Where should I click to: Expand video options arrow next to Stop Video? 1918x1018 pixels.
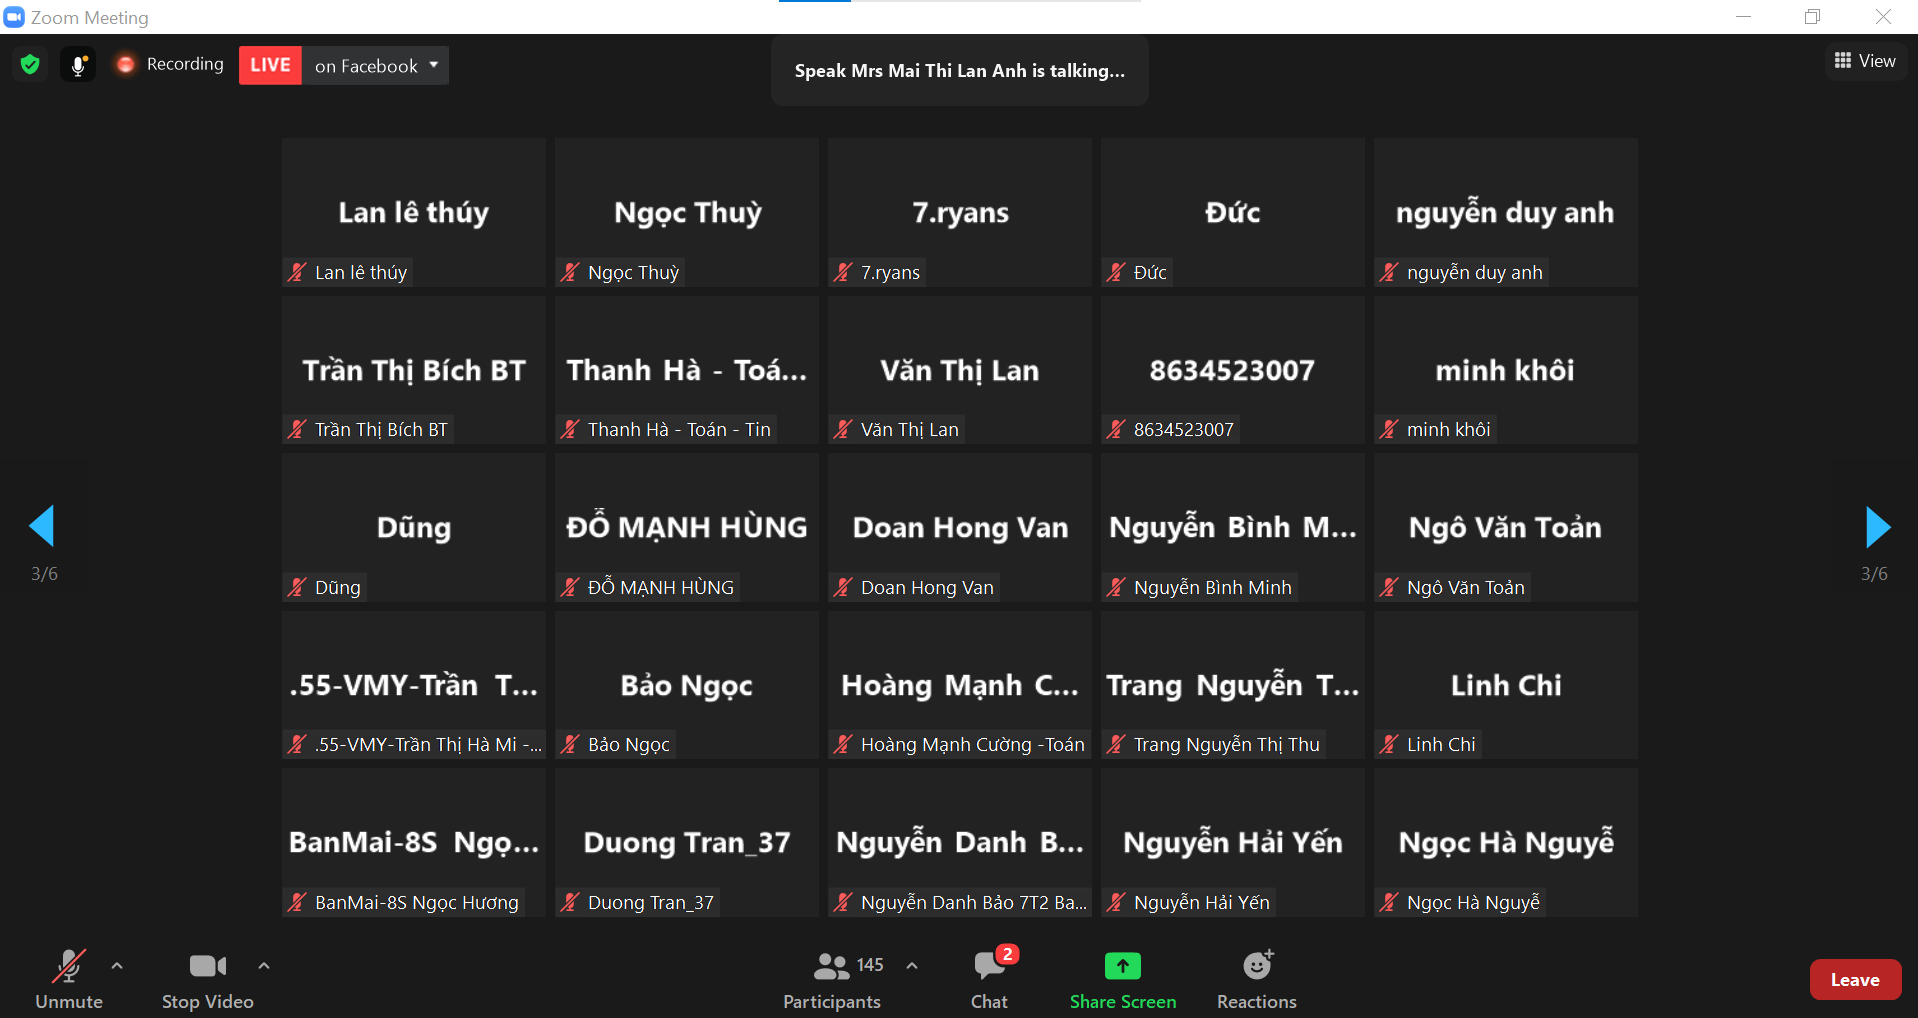[264, 966]
